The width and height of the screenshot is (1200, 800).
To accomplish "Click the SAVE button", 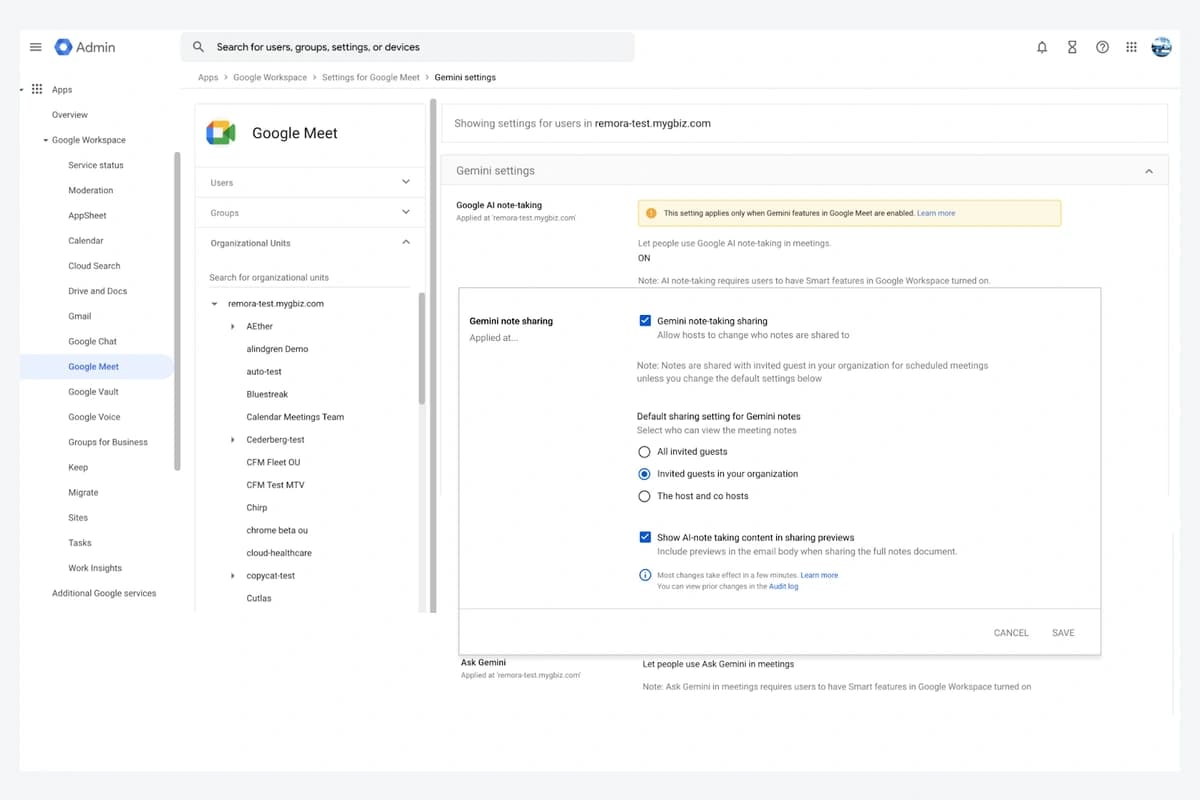I will pos(1063,633).
